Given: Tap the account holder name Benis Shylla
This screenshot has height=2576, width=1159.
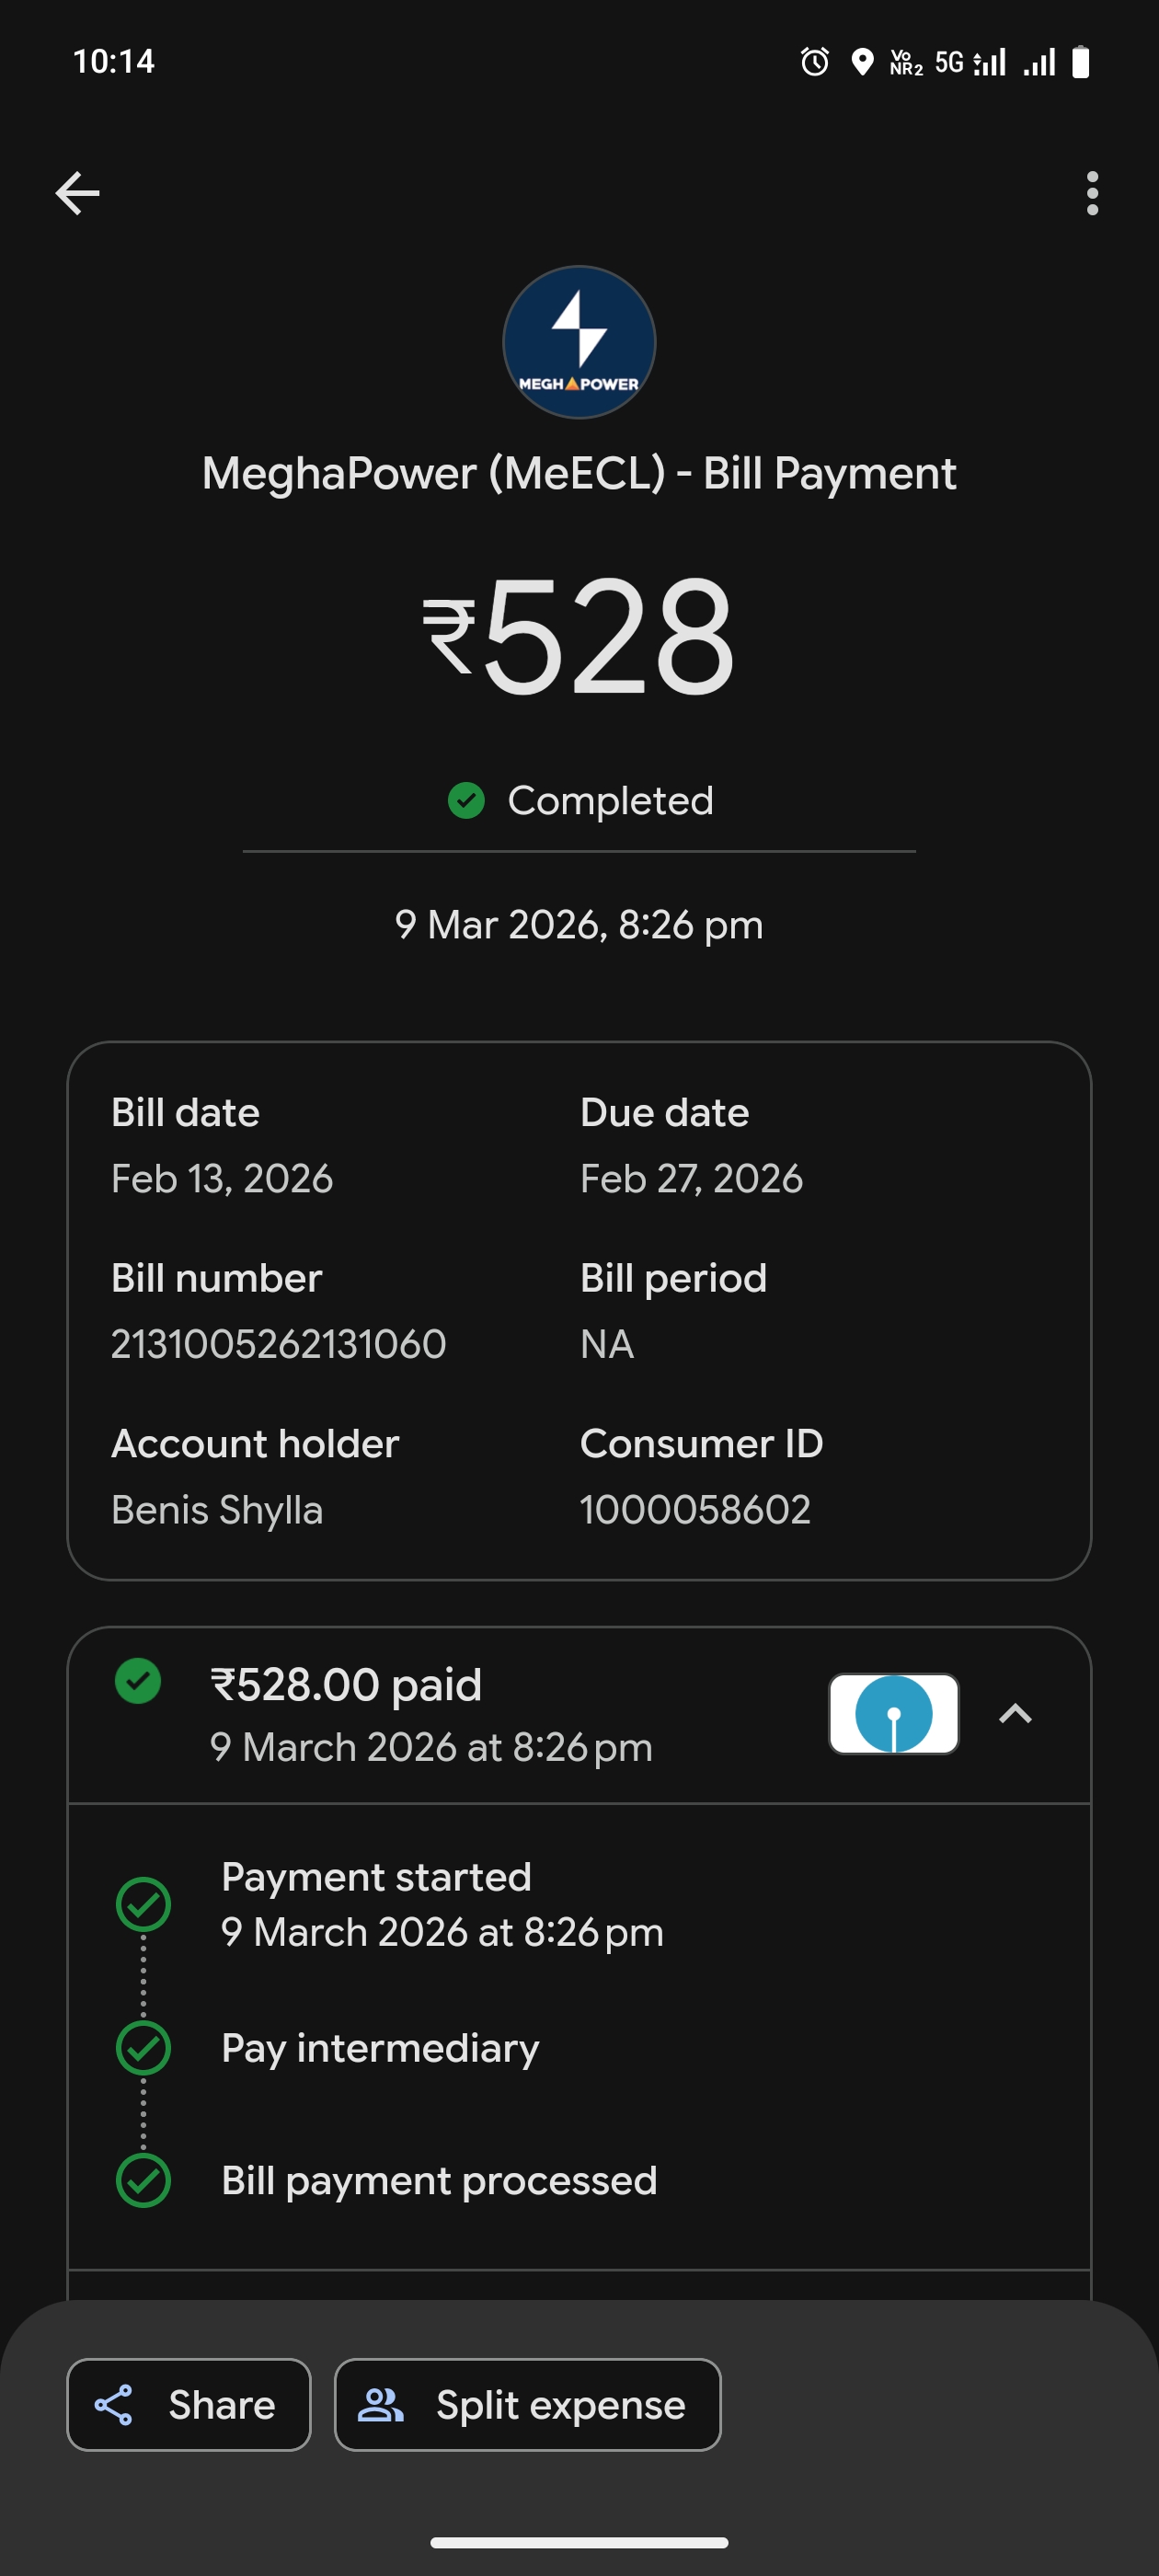Looking at the screenshot, I should tap(217, 1509).
